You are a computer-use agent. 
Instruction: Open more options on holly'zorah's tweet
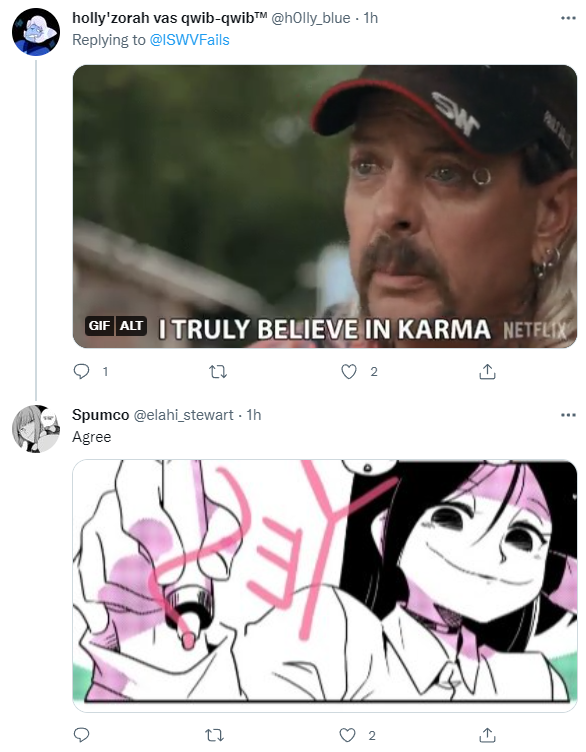pos(568,18)
